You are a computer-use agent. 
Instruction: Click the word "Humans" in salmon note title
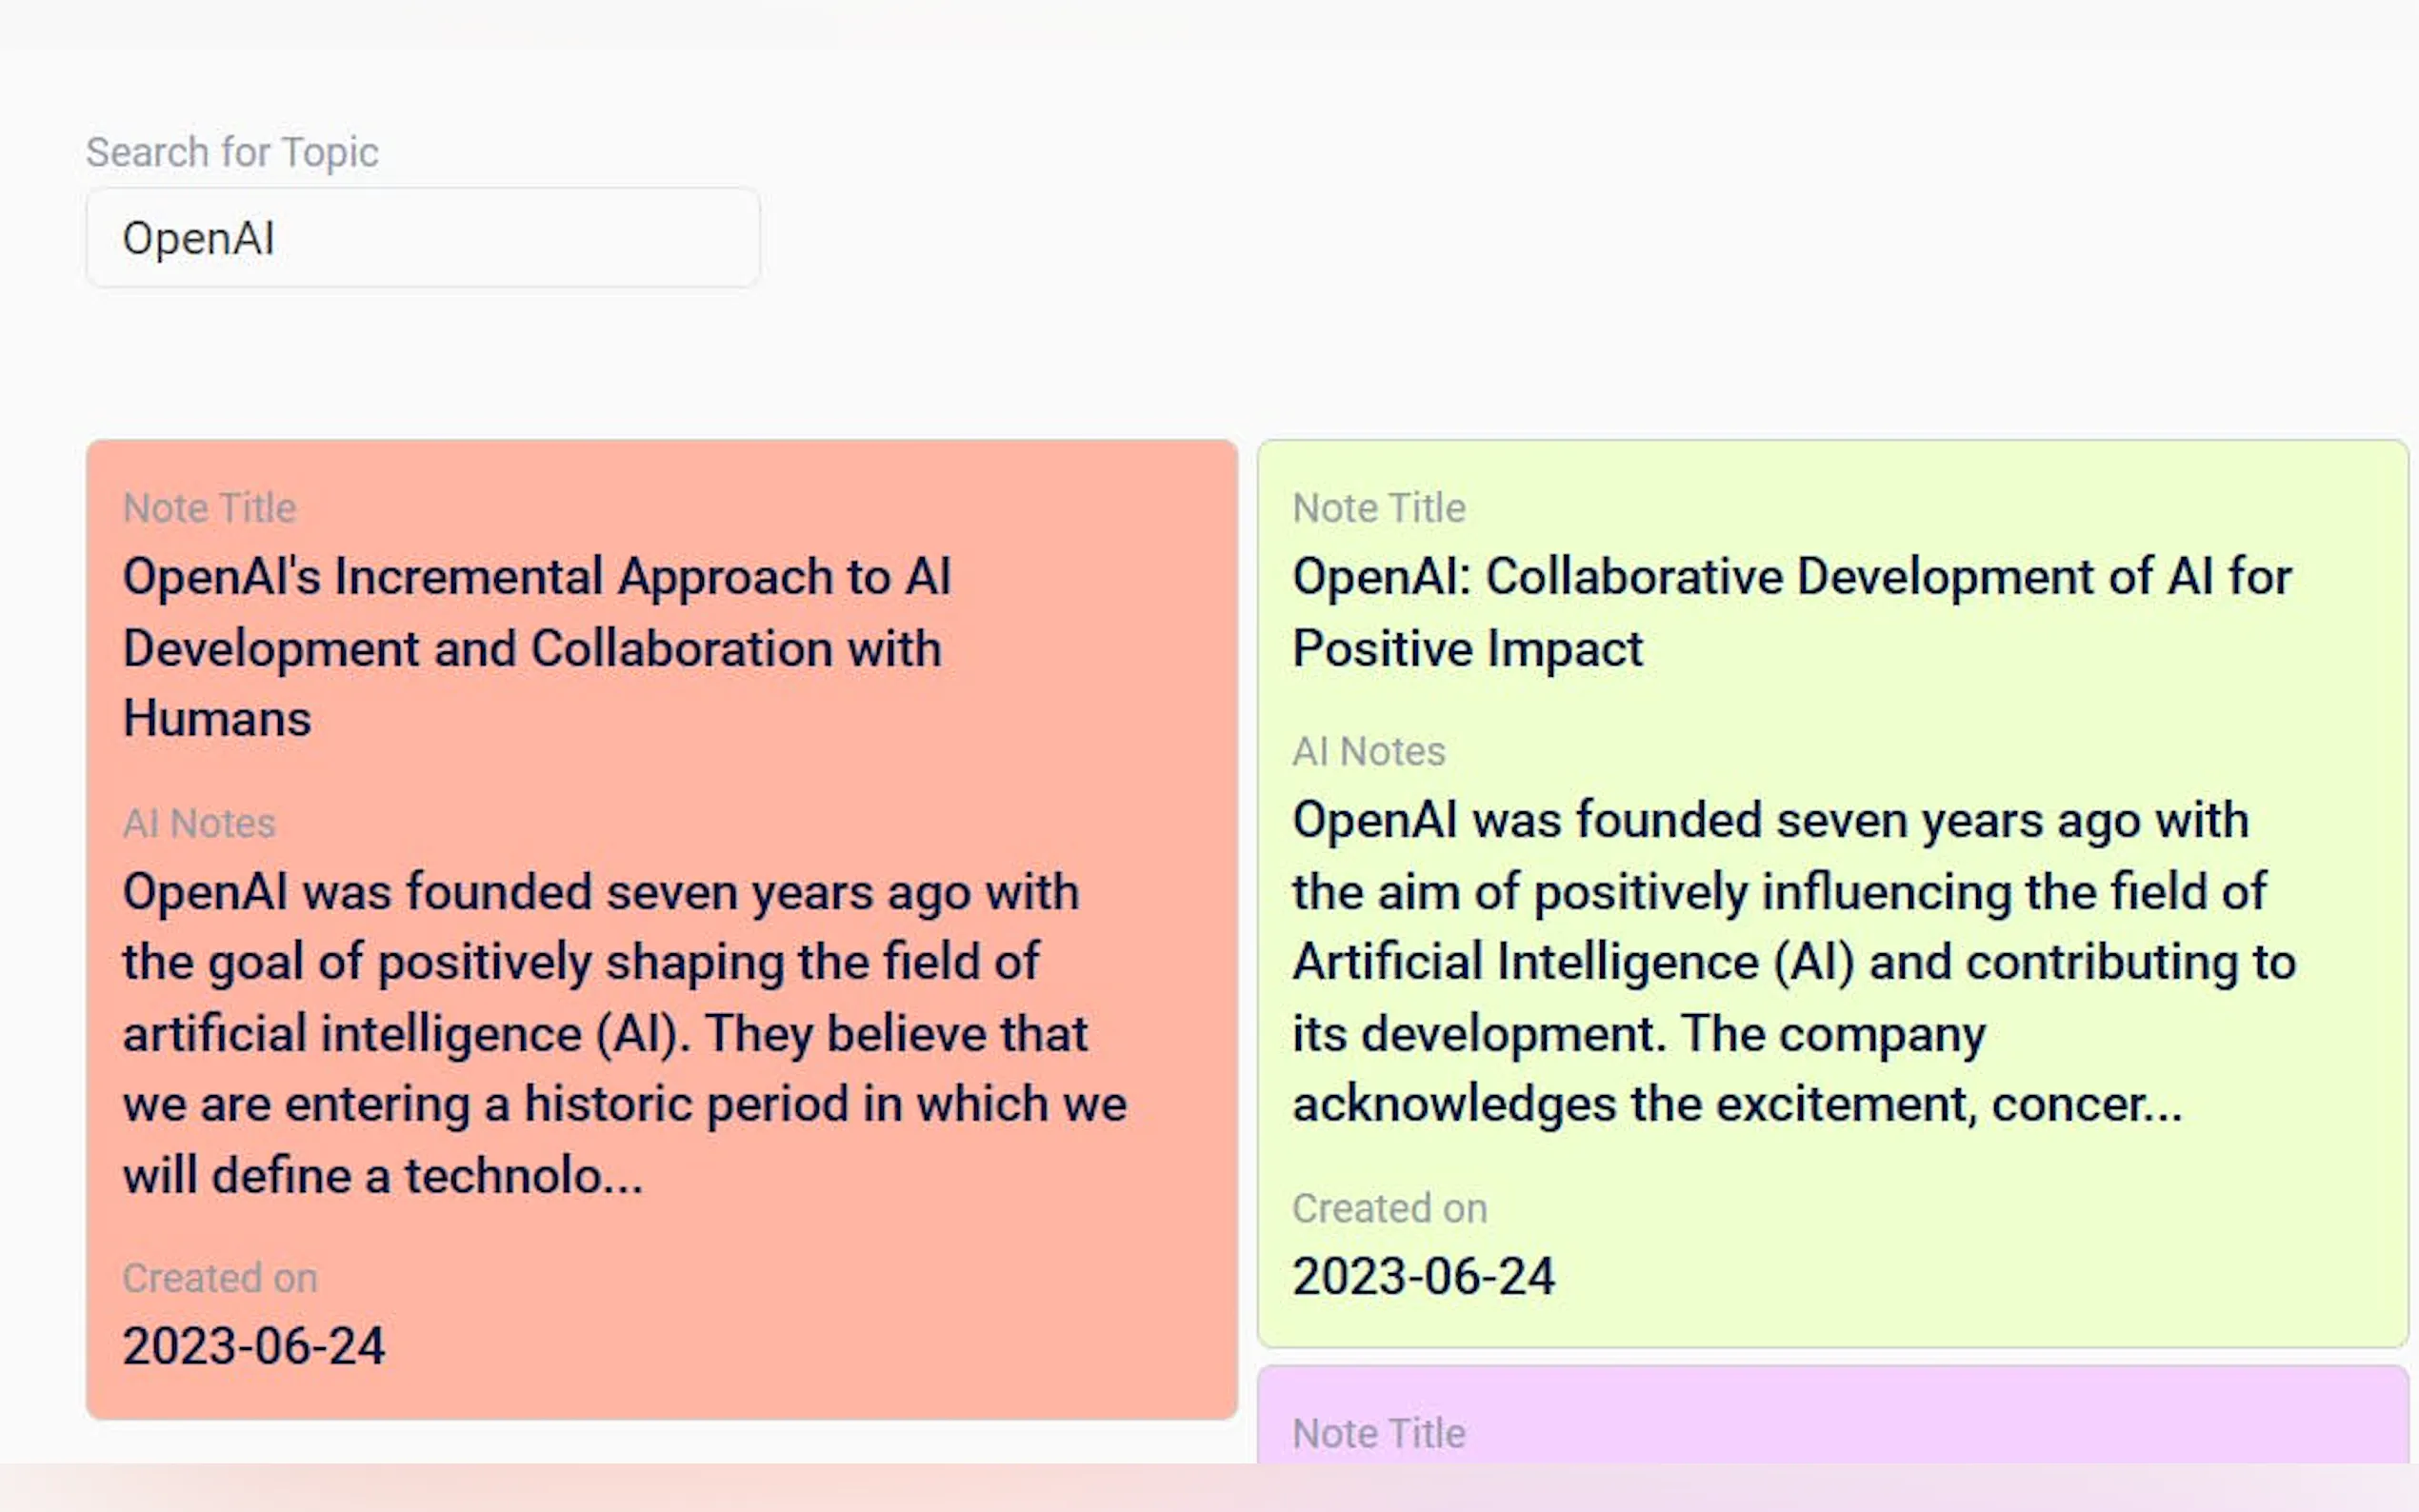click(217, 718)
